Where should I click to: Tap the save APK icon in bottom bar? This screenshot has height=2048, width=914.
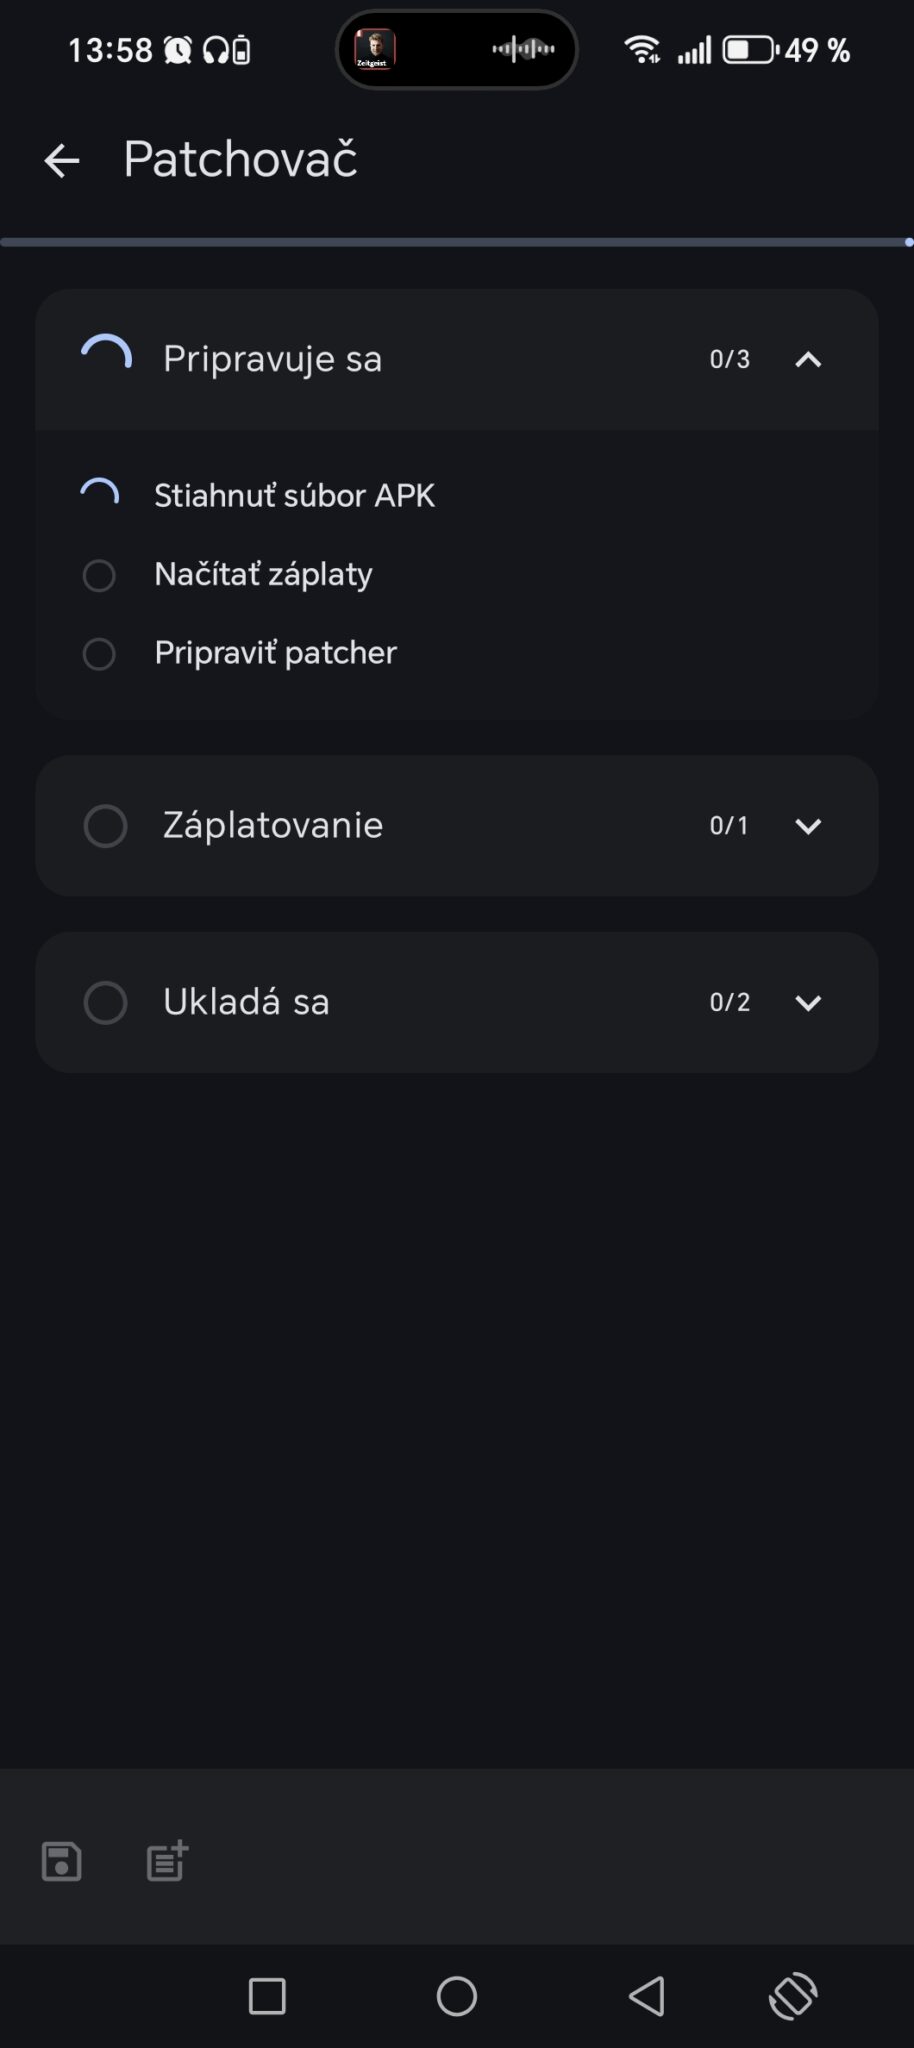click(61, 1861)
